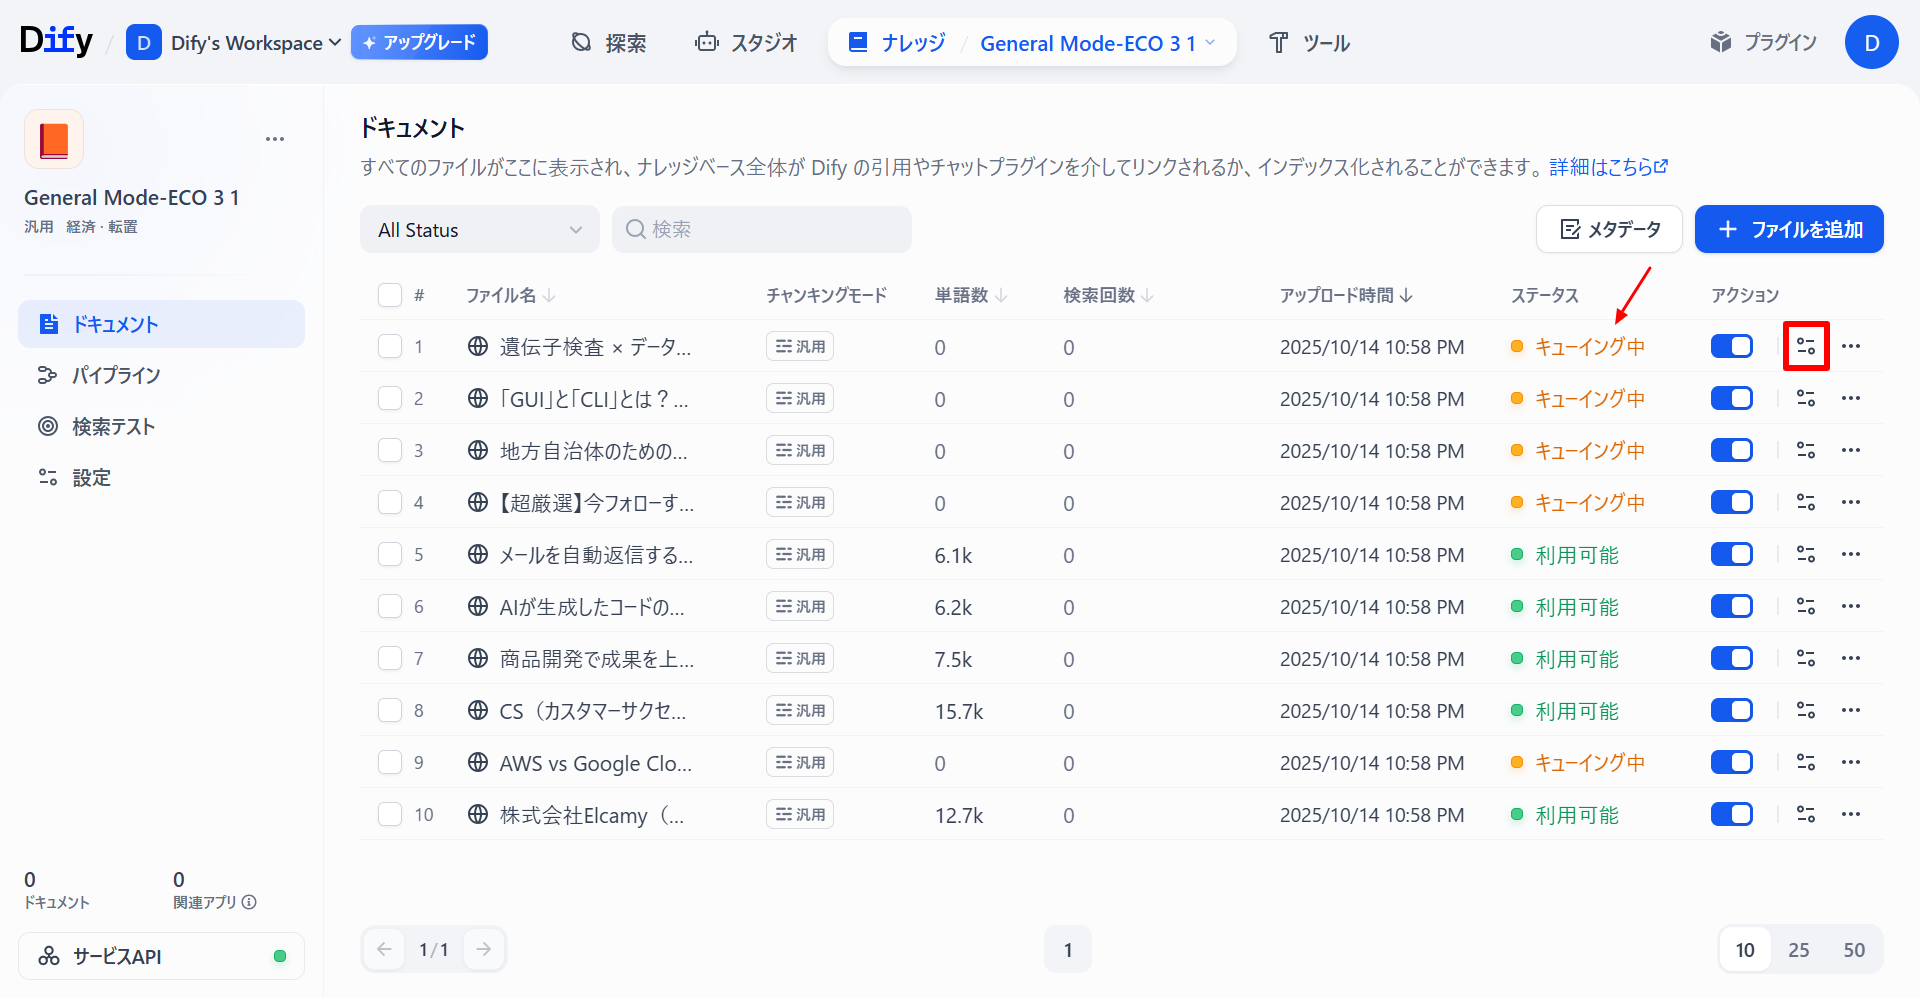Screen dimensions: 1920x998
Task: Open the スタジオ tab in top navigation
Action: coord(747,43)
